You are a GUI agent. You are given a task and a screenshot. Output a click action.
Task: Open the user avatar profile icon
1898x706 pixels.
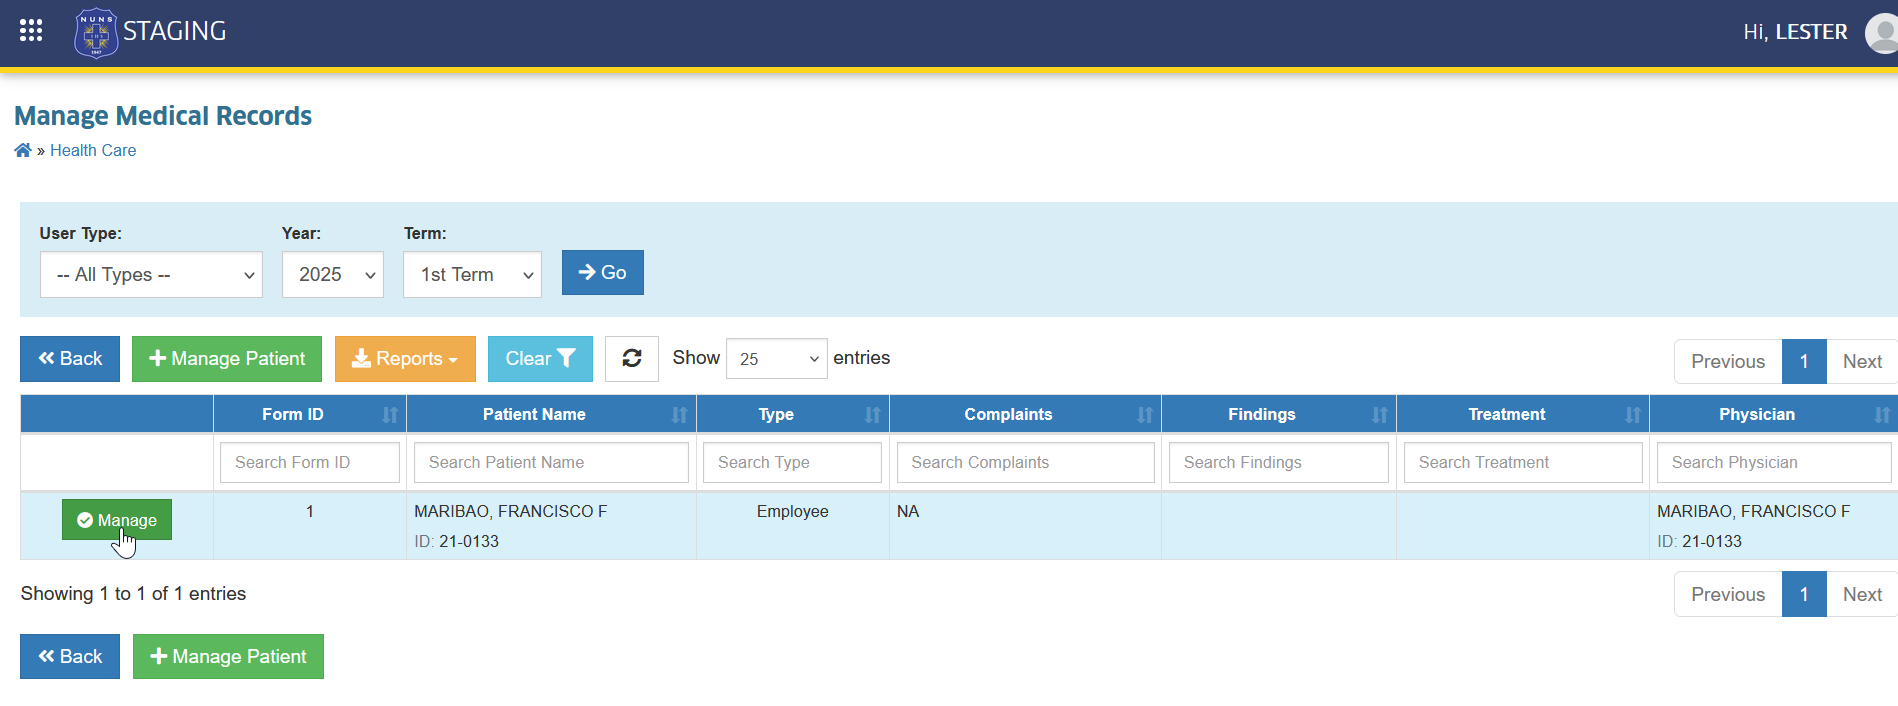click(1882, 33)
